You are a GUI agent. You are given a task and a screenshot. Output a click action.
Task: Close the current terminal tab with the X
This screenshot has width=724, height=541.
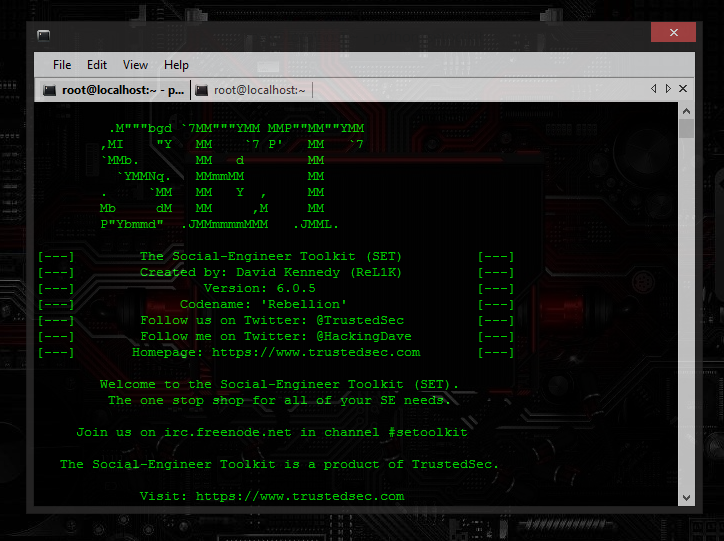pyautogui.click(x=683, y=89)
